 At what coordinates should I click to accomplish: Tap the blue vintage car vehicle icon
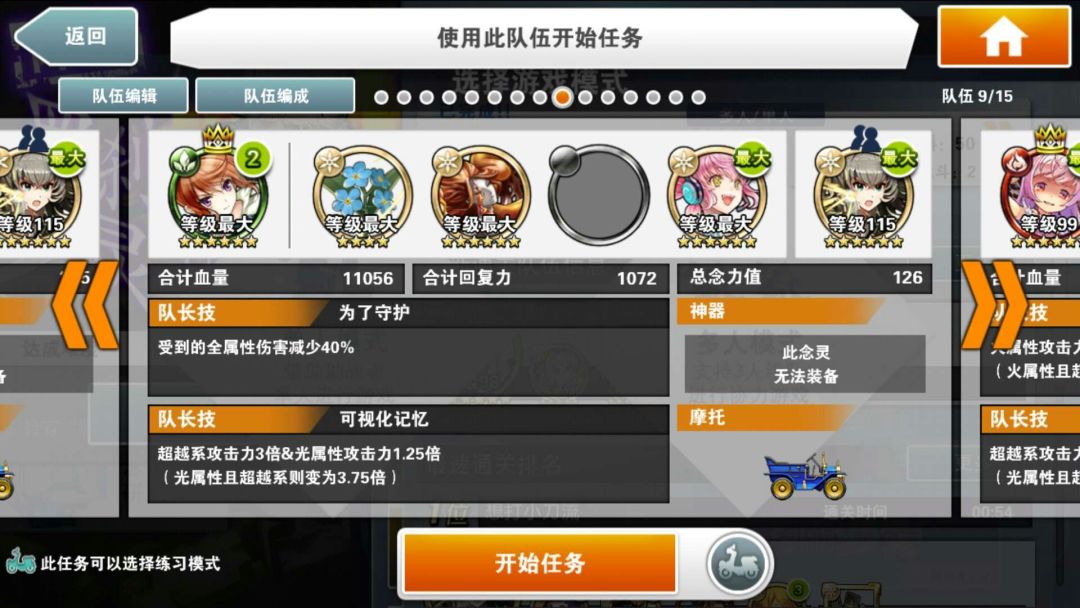804,474
